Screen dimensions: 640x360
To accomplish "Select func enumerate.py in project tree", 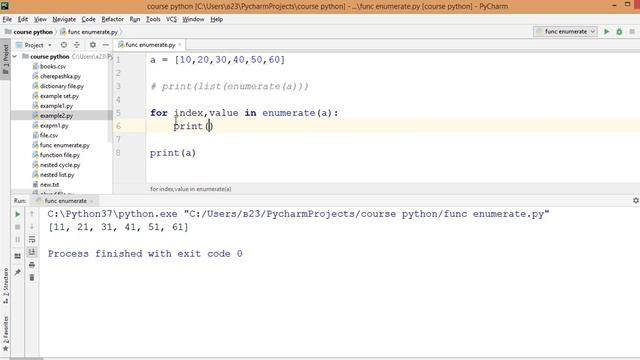I will (64, 145).
